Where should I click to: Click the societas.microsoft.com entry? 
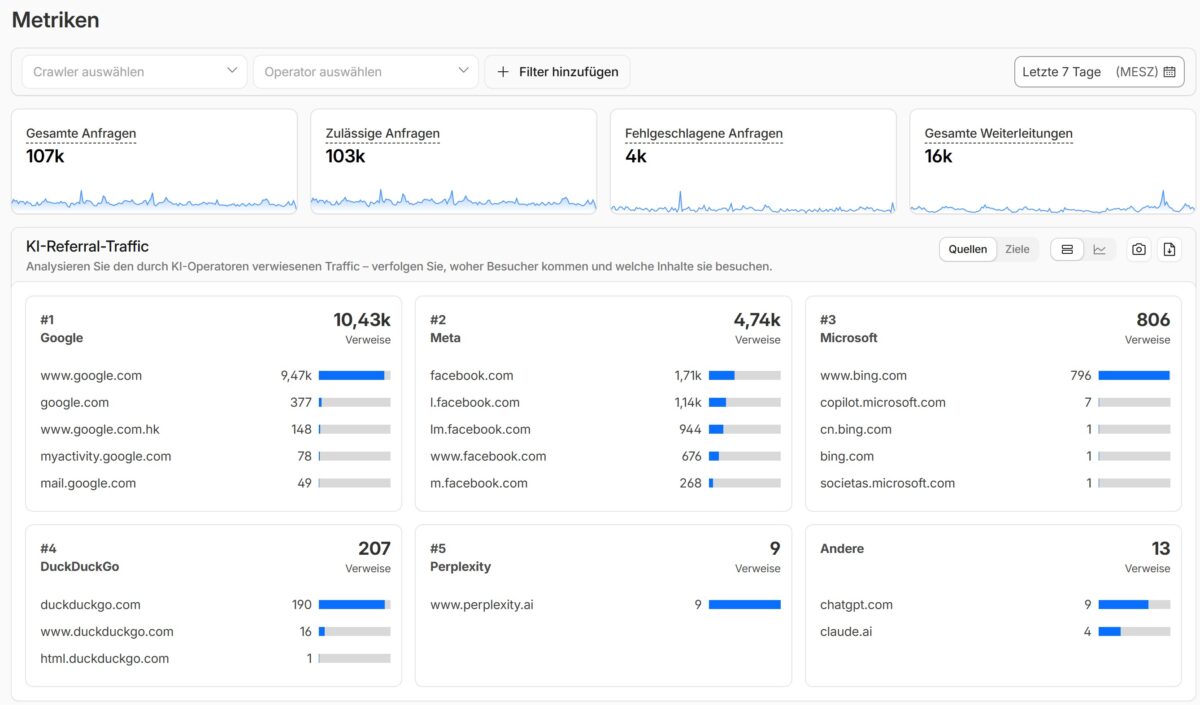(x=887, y=483)
